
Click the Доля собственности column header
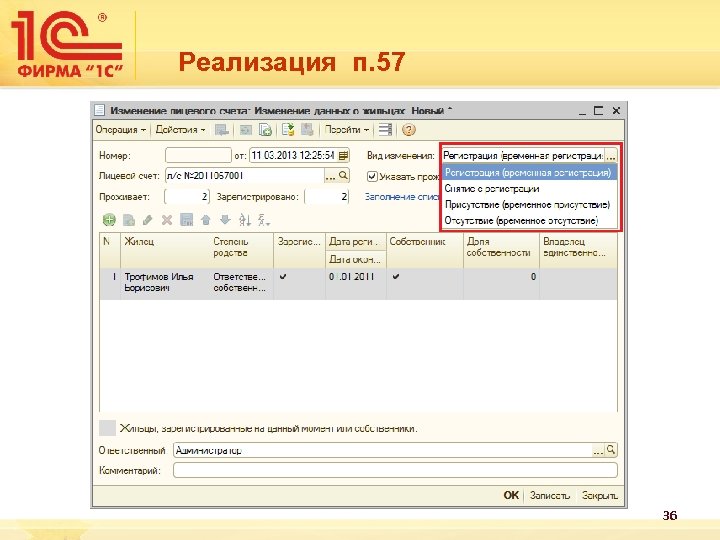click(x=501, y=250)
